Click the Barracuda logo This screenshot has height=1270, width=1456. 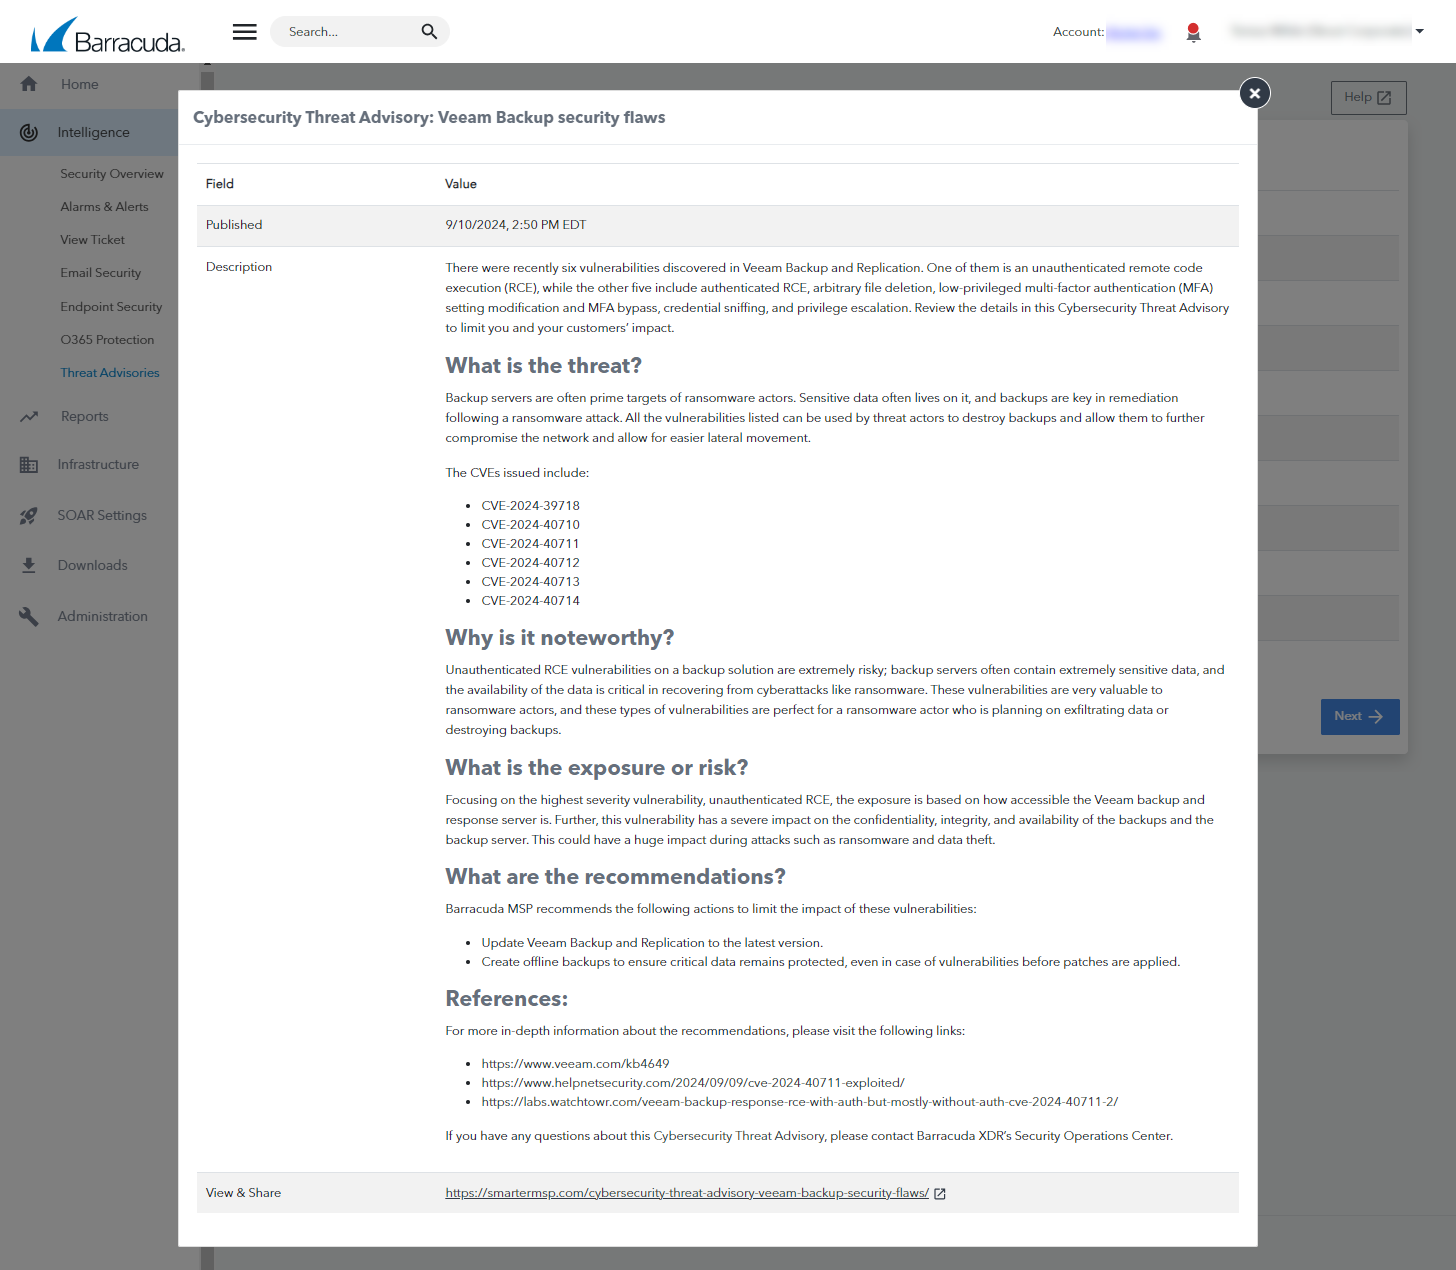pyautogui.click(x=108, y=35)
